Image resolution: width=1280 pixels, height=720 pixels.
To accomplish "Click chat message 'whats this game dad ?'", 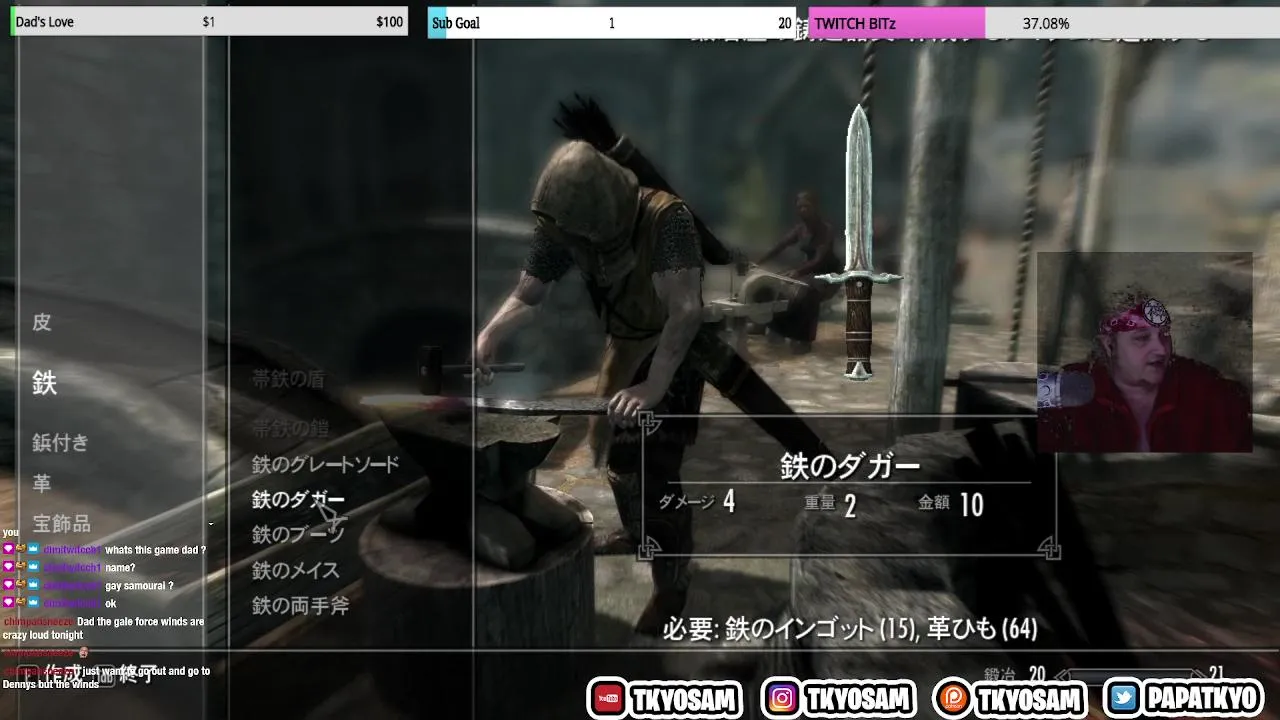I will [155, 550].
